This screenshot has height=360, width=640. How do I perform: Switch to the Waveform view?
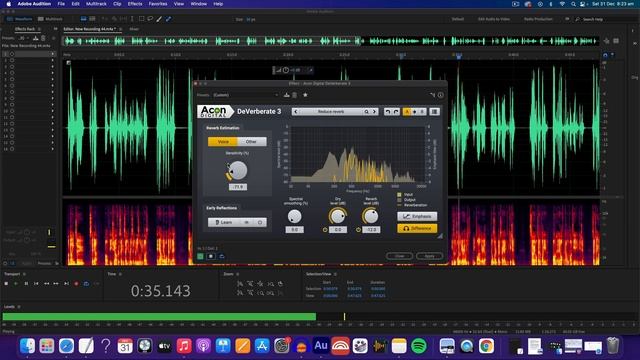(20, 19)
